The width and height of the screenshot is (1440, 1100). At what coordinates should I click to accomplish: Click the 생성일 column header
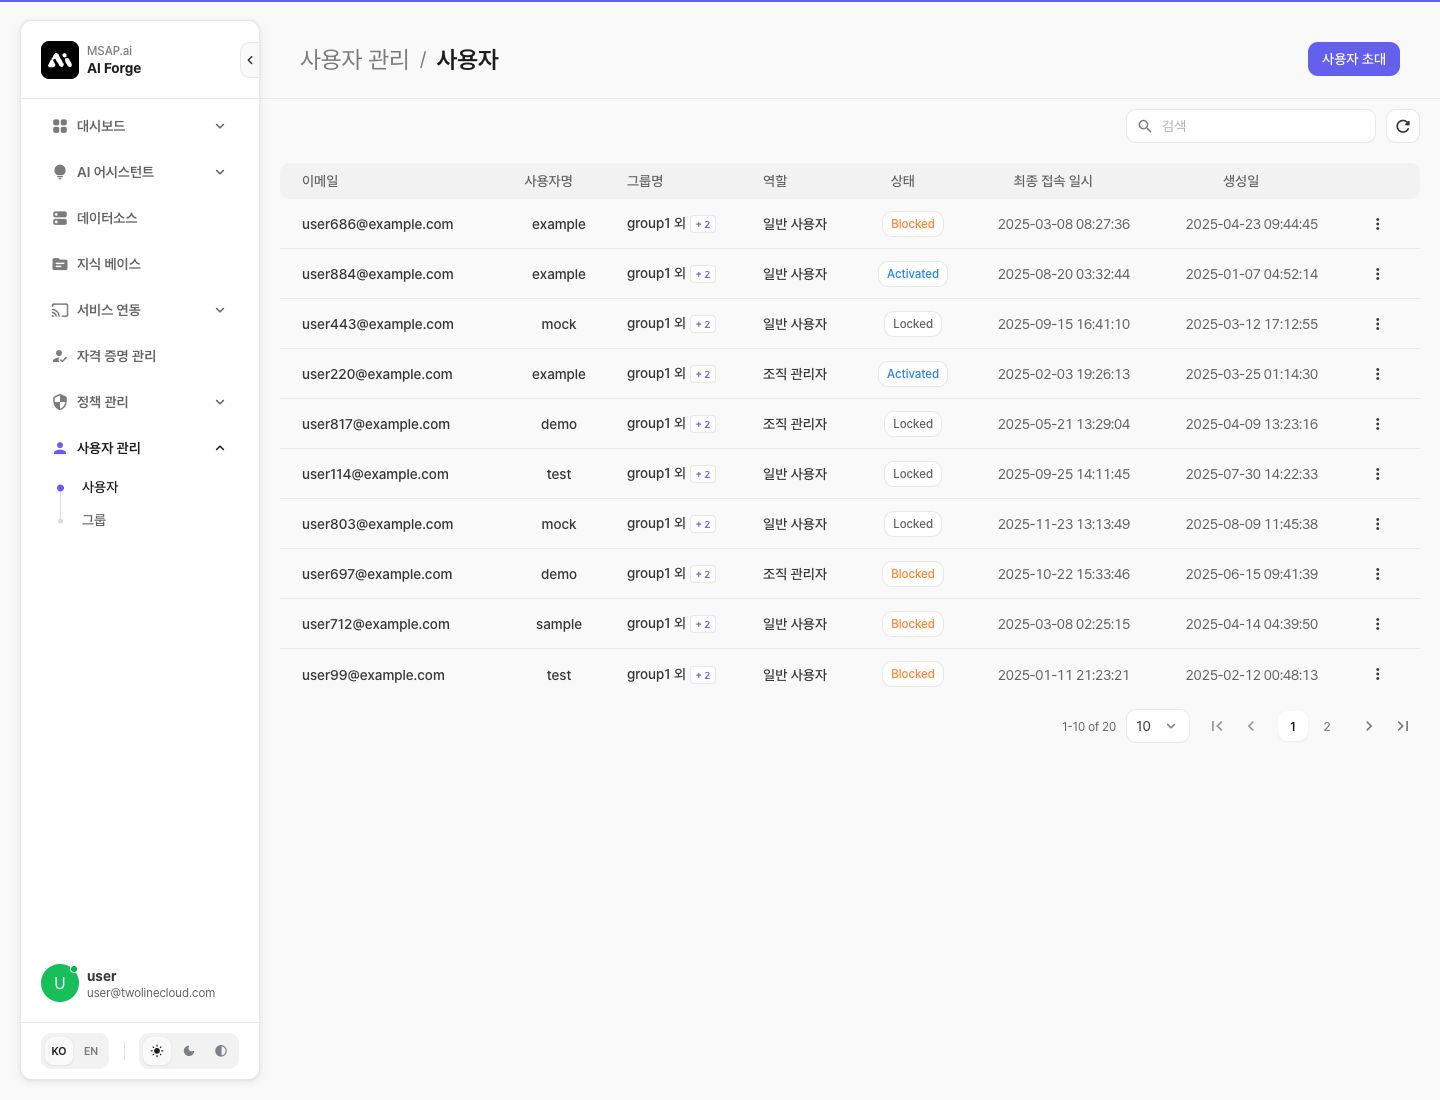point(1241,181)
